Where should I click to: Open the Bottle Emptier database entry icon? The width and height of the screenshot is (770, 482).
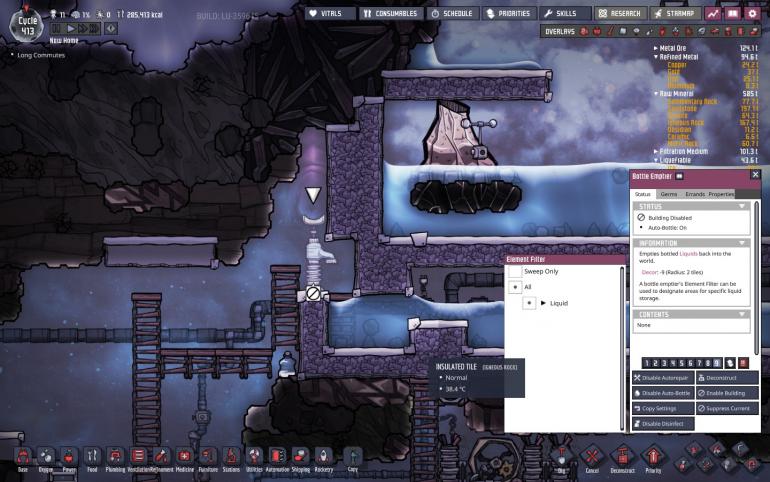click(x=680, y=176)
